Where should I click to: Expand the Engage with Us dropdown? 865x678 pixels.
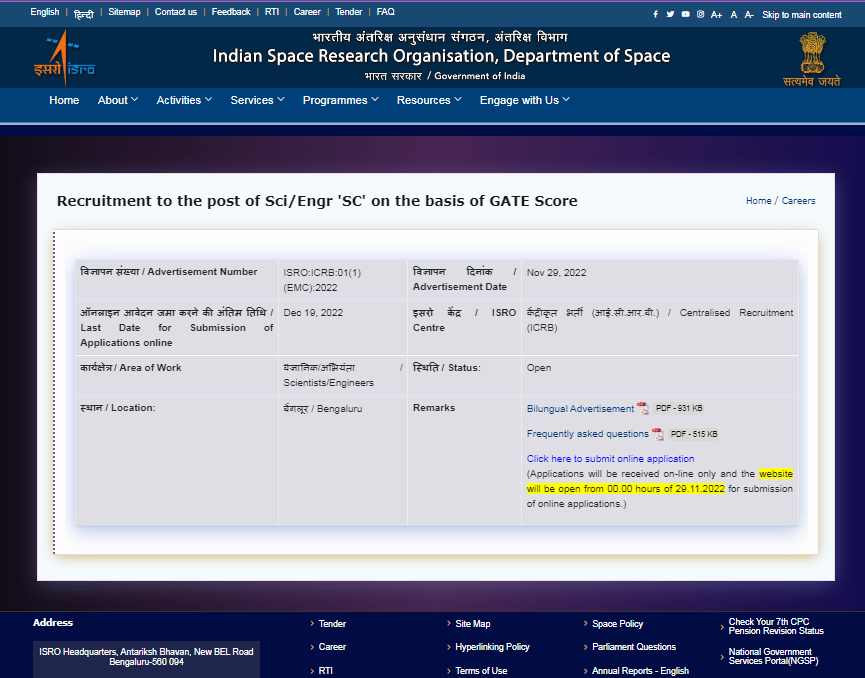[524, 100]
